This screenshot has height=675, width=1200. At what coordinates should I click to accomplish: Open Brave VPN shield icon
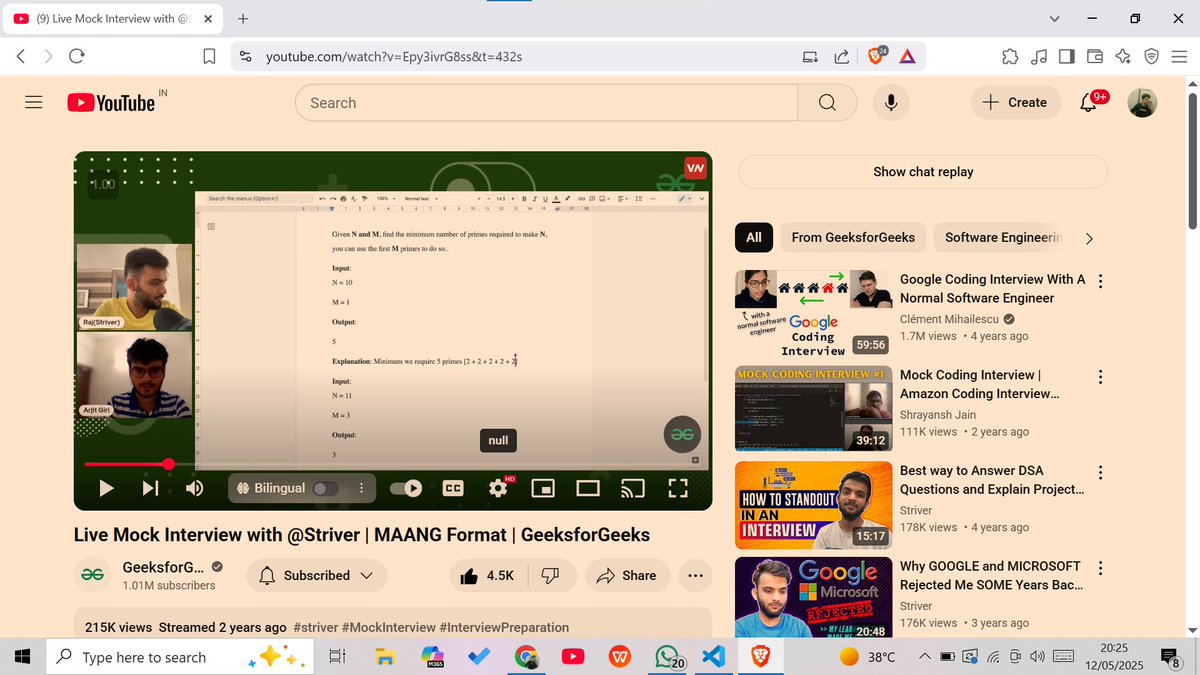coord(1151,57)
